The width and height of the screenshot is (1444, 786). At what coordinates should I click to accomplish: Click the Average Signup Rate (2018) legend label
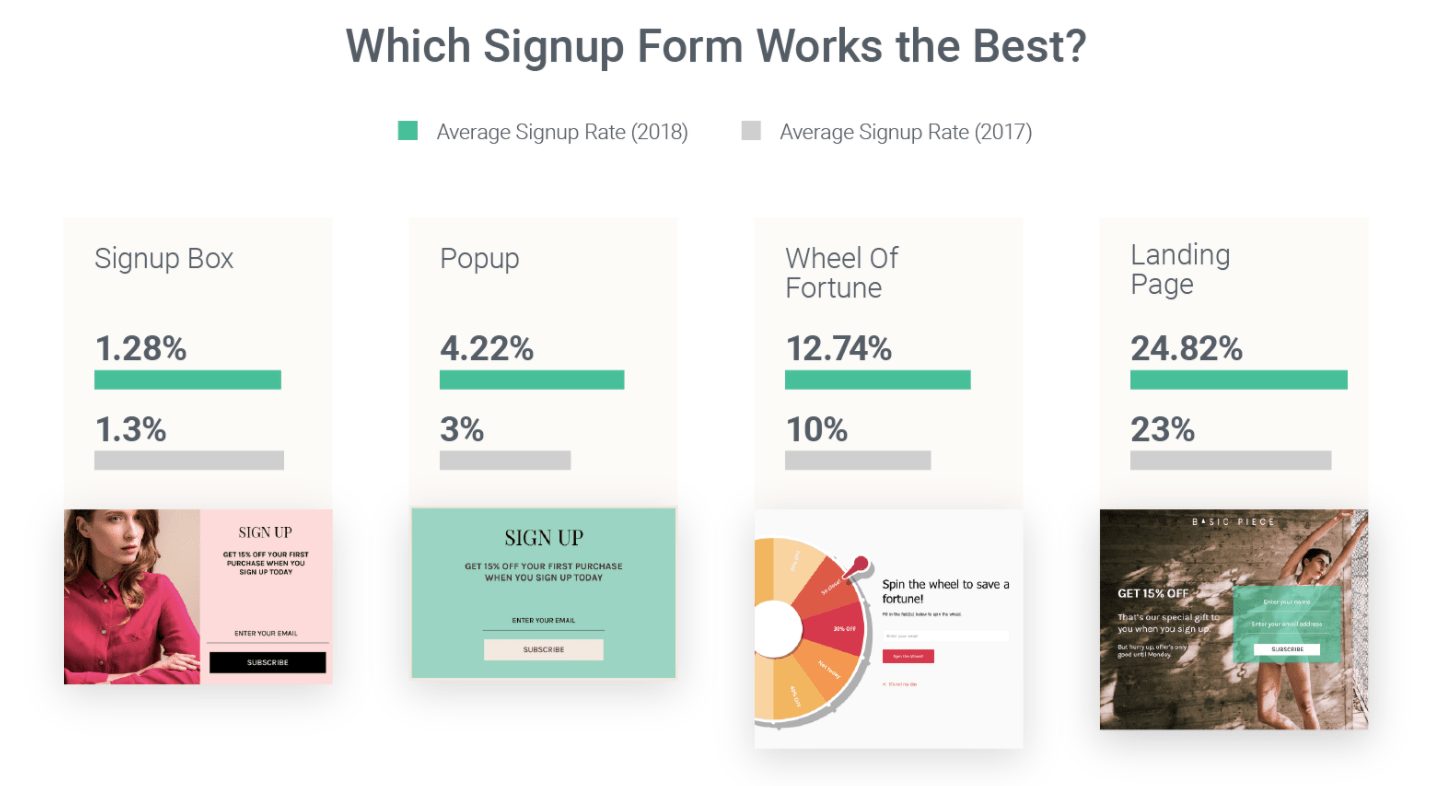(562, 132)
